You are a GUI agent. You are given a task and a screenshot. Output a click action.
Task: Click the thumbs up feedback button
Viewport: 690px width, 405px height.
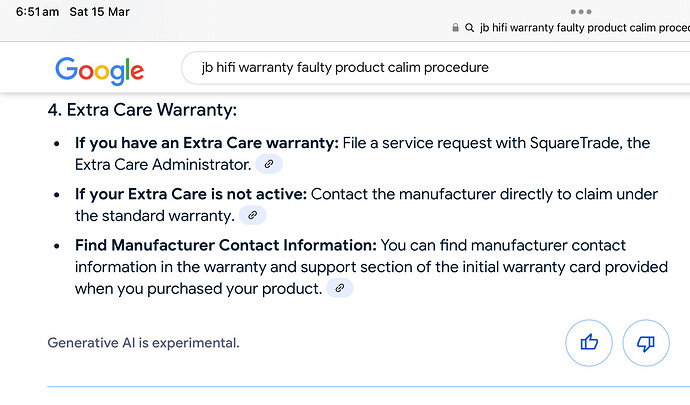pos(589,342)
